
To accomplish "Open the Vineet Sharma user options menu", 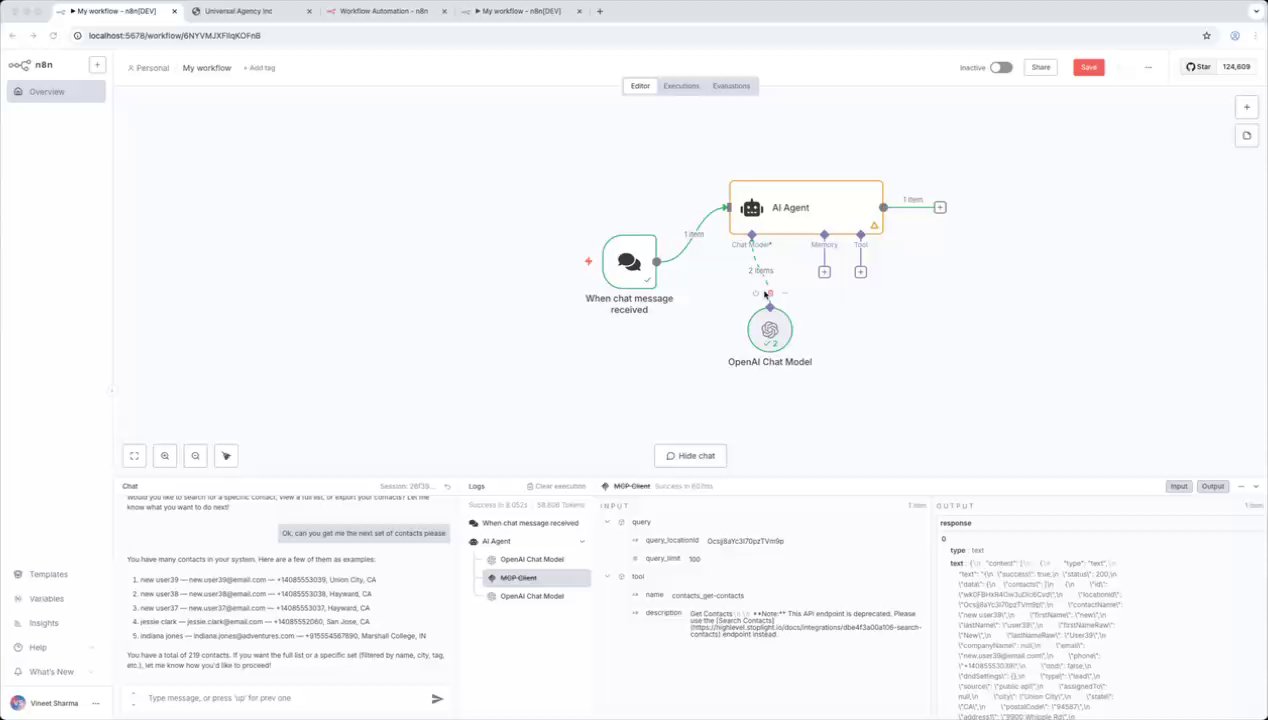I will 96,703.
